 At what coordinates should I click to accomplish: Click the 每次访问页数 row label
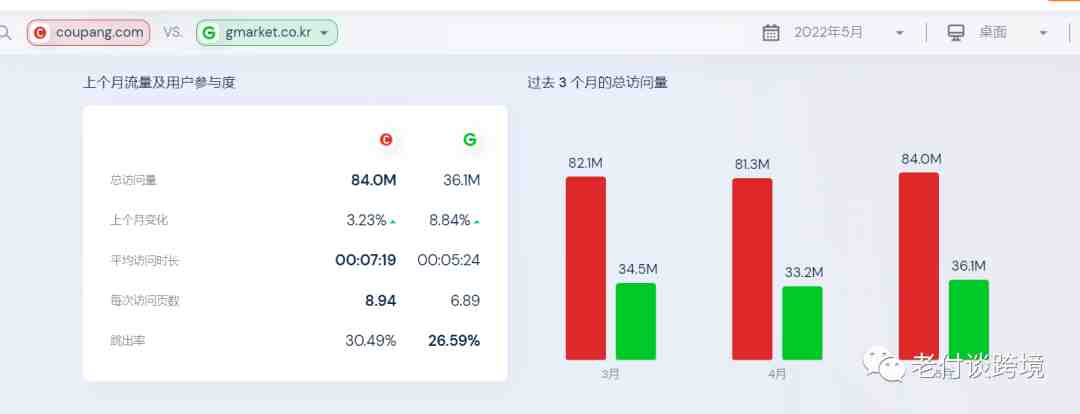[x=145, y=301]
